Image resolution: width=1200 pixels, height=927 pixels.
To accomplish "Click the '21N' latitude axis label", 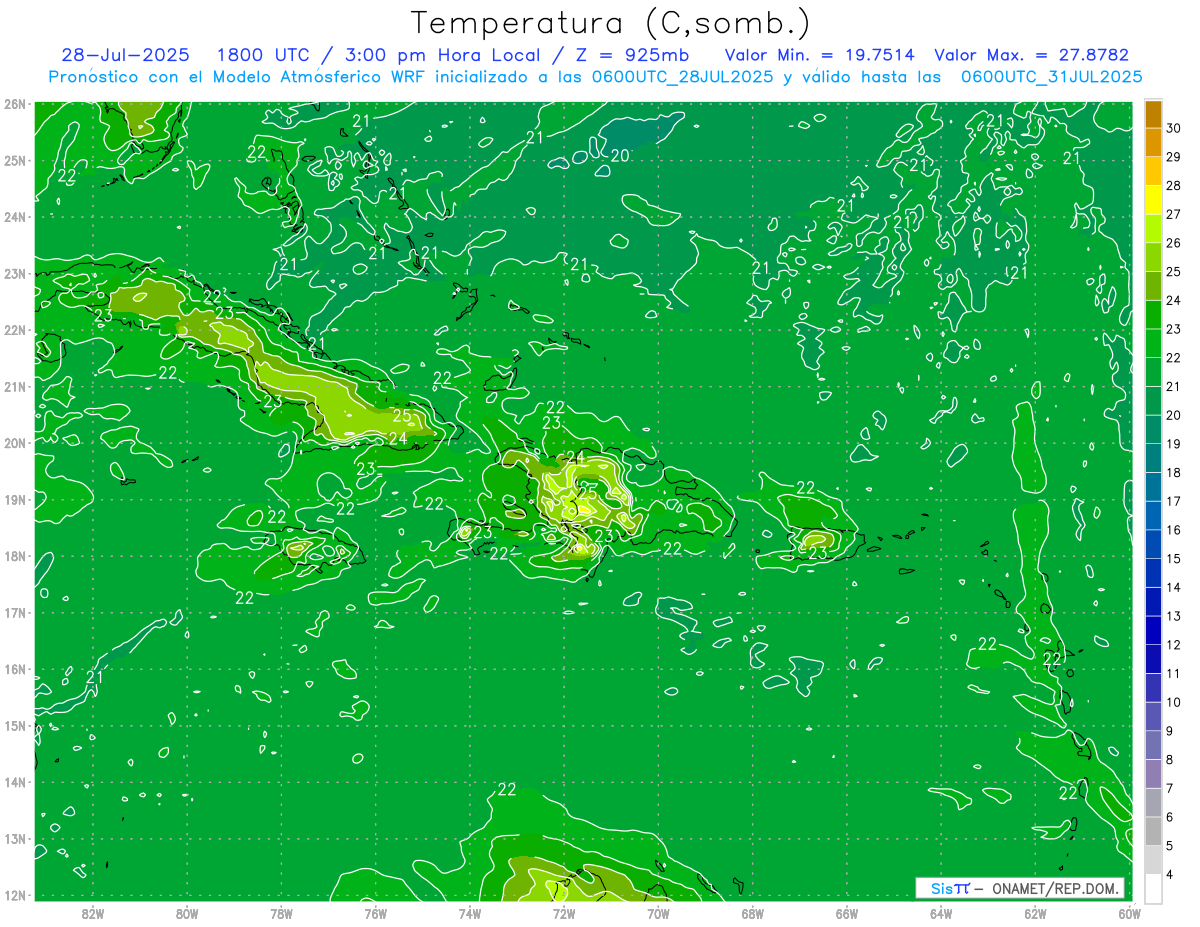I will pos(15,387).
